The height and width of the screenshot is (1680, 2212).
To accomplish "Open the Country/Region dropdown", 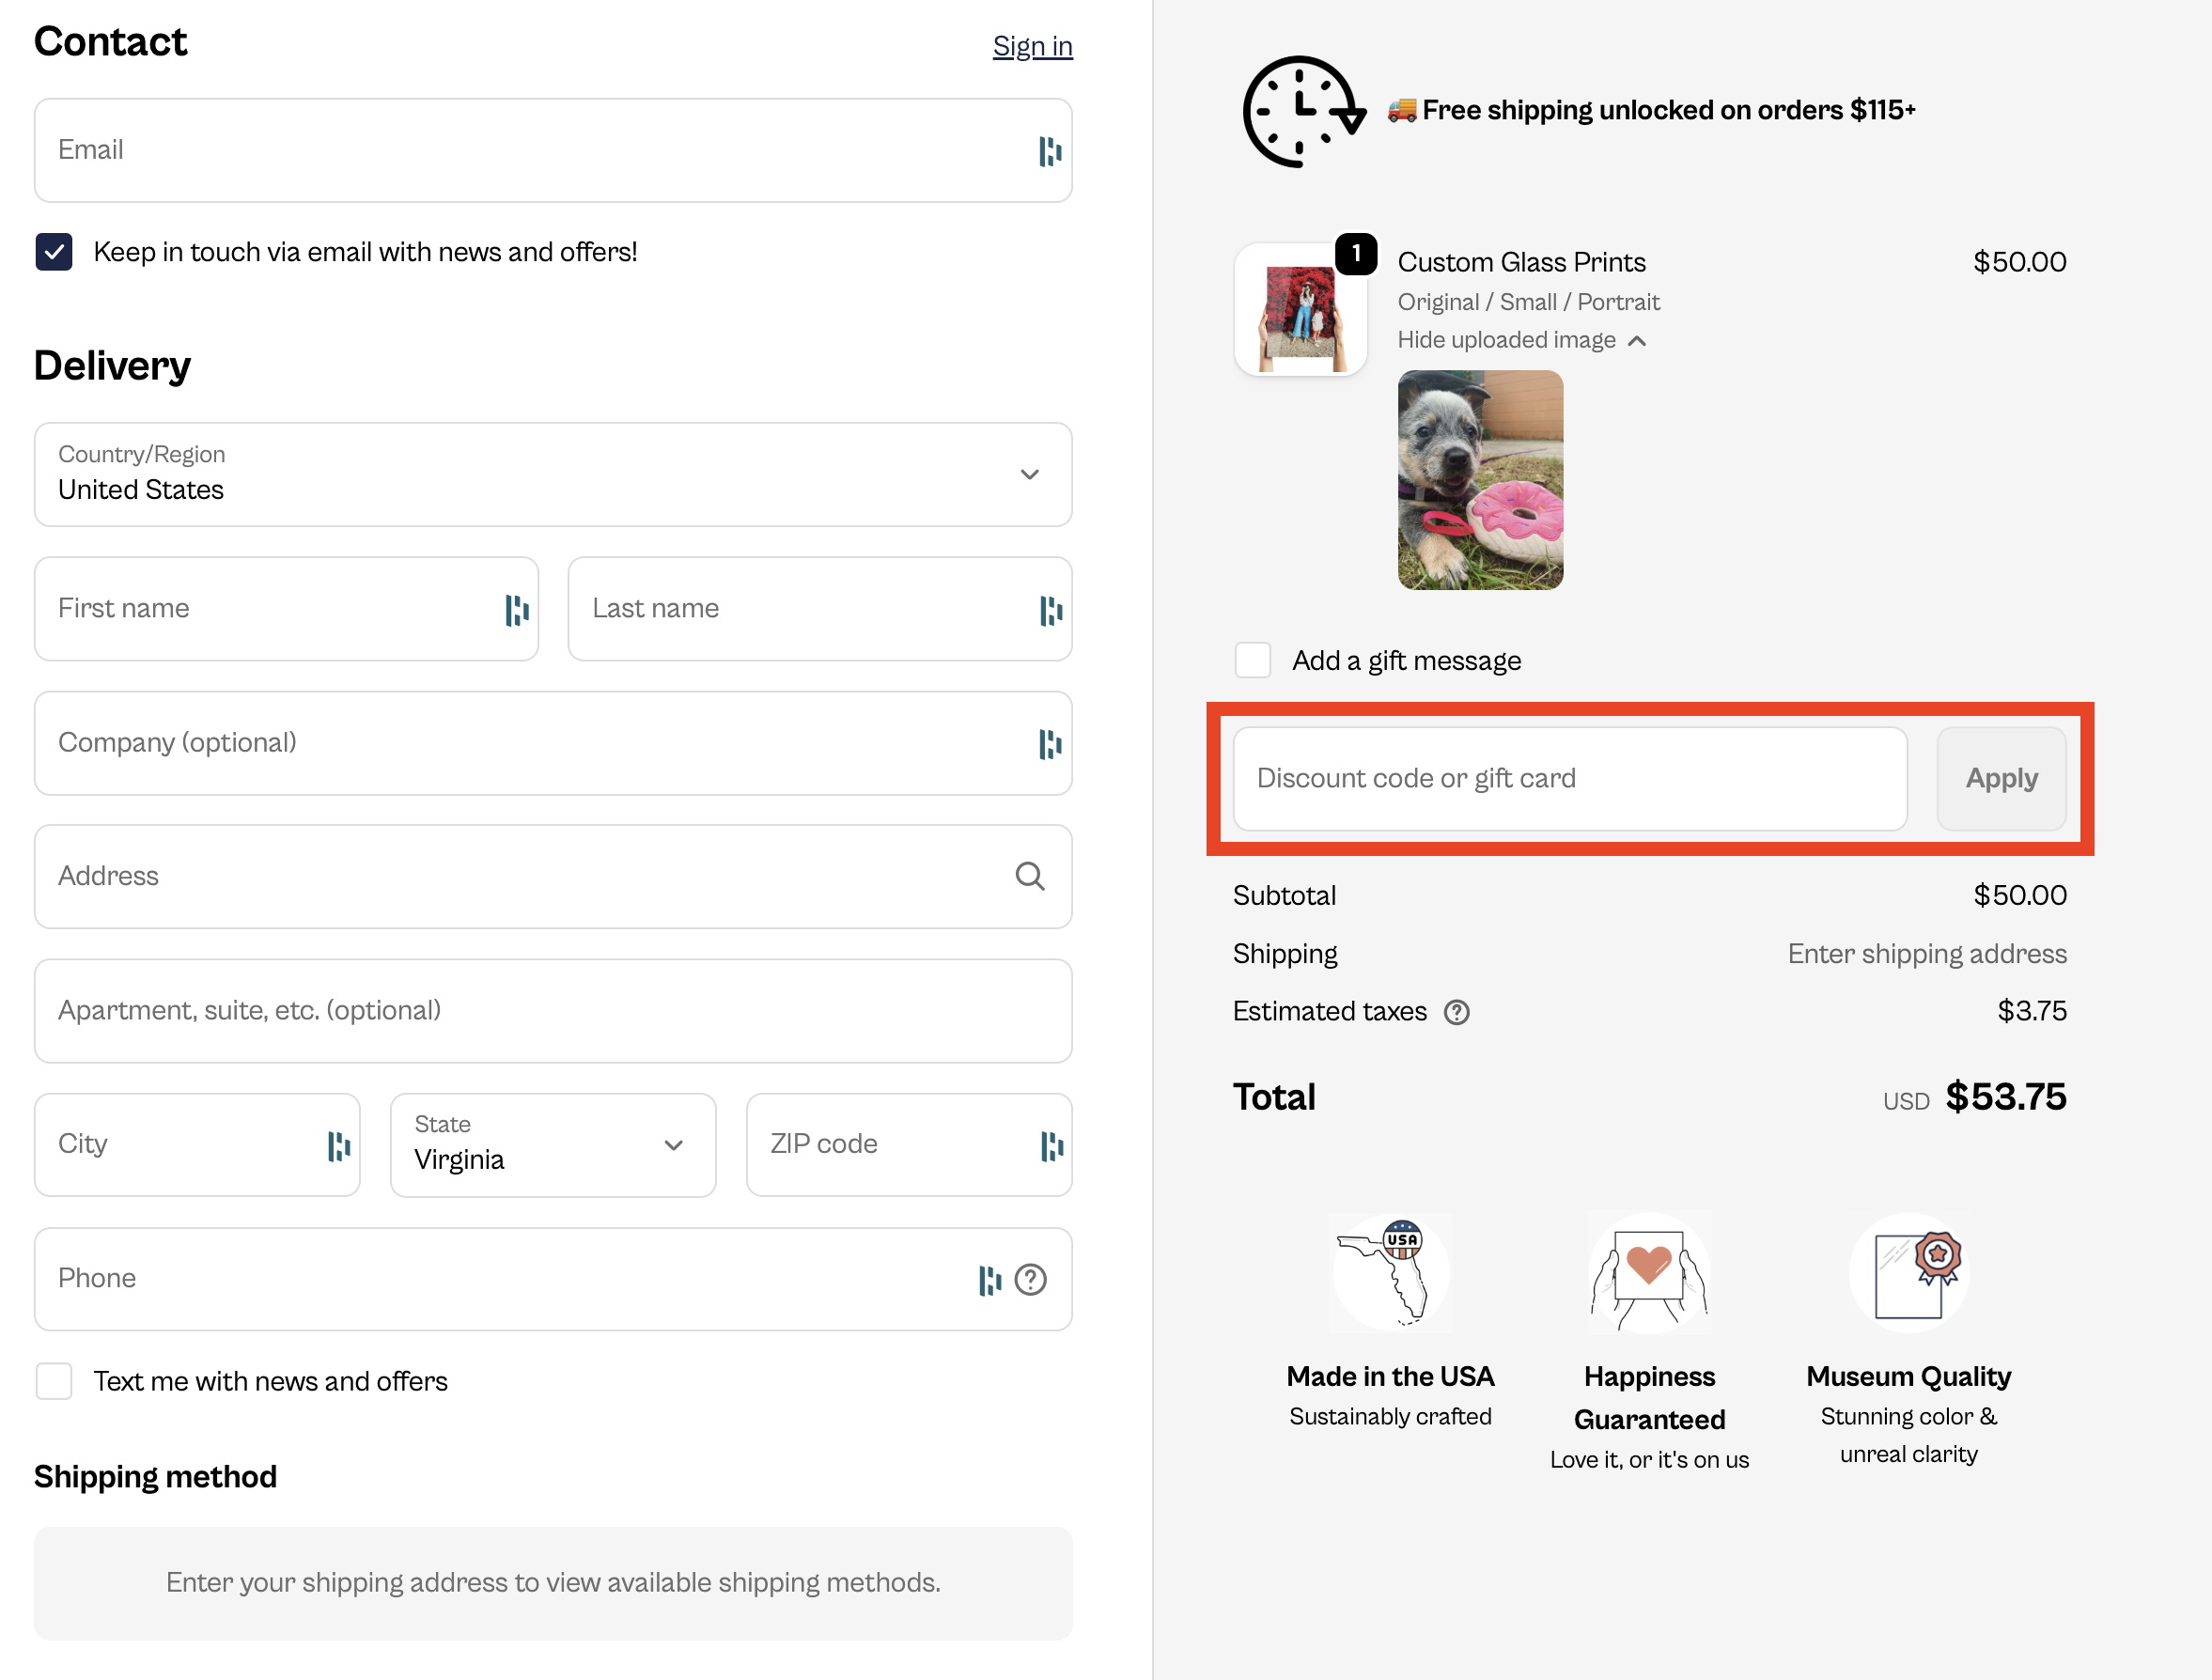I will 553,474.
